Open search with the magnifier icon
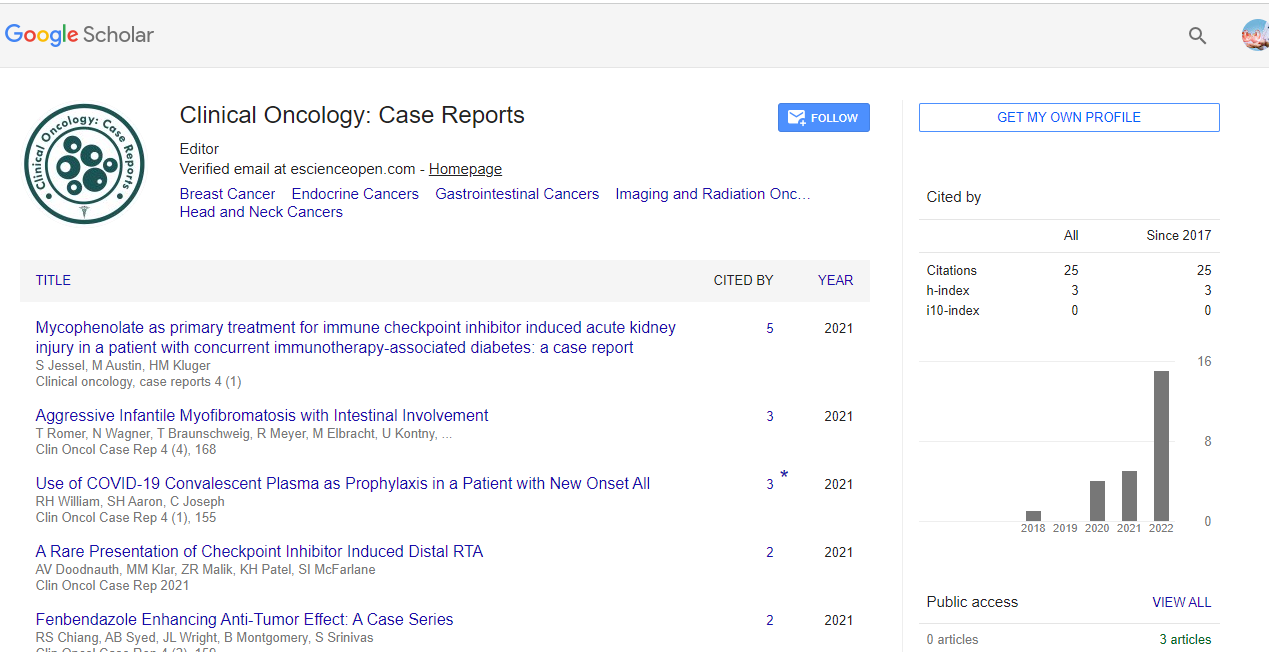Image resolution: width=1269 pixels, height=652 pixels. 1197,36
